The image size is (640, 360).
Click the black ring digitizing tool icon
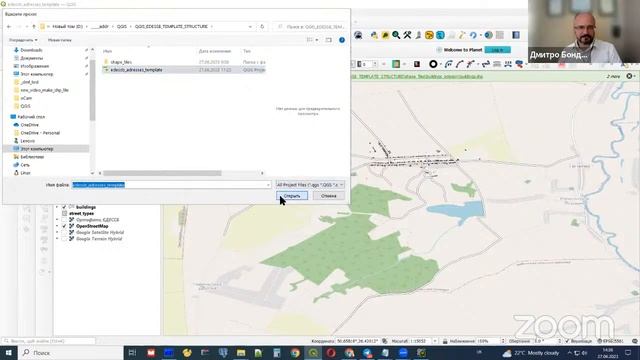pos(433,64)
